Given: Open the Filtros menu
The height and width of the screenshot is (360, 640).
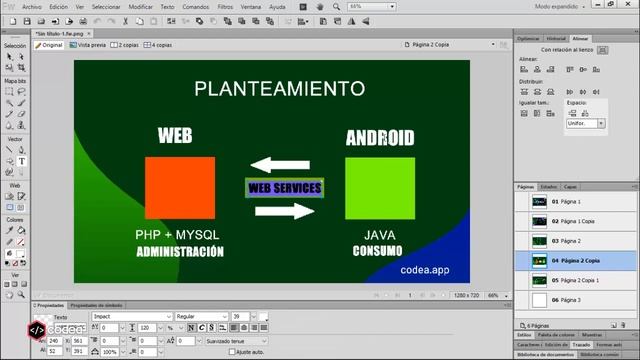Looking at the screenshot, I should point(225,7).
